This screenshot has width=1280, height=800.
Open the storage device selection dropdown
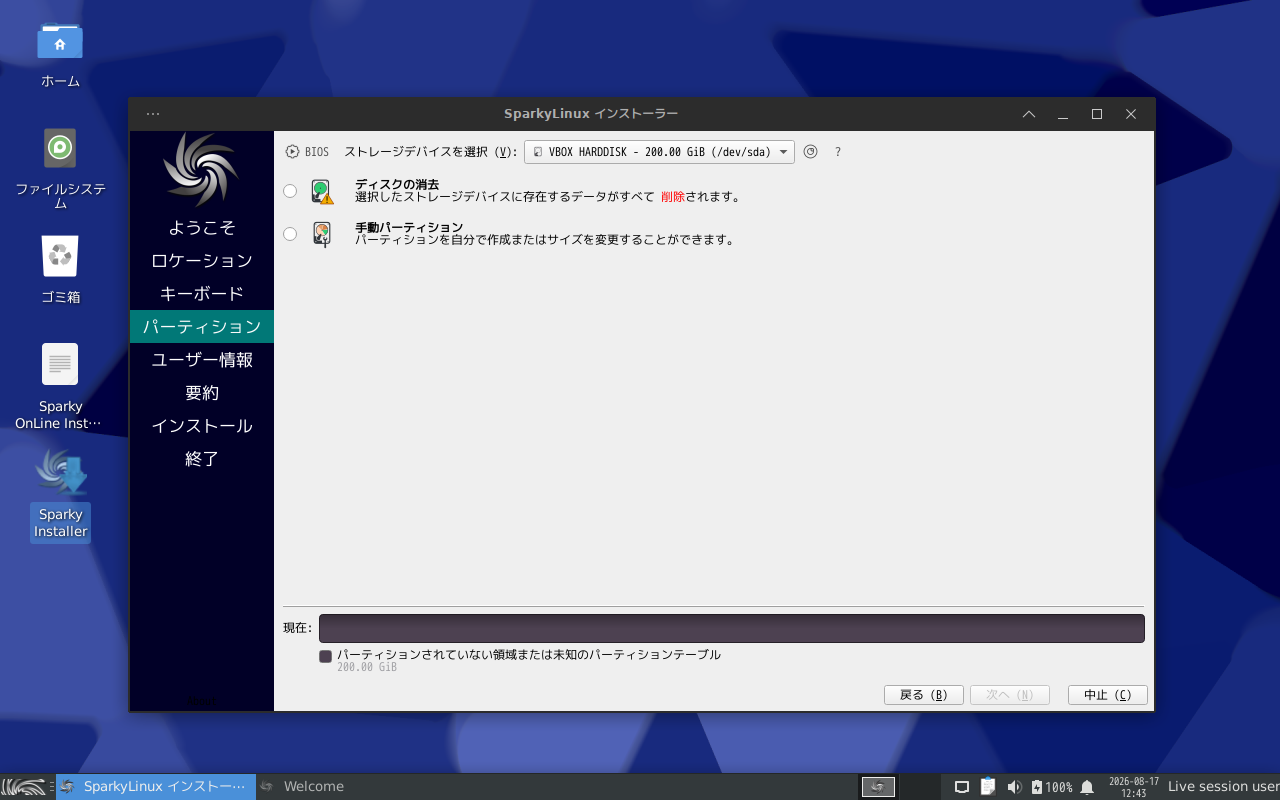(x=659, y=152)
